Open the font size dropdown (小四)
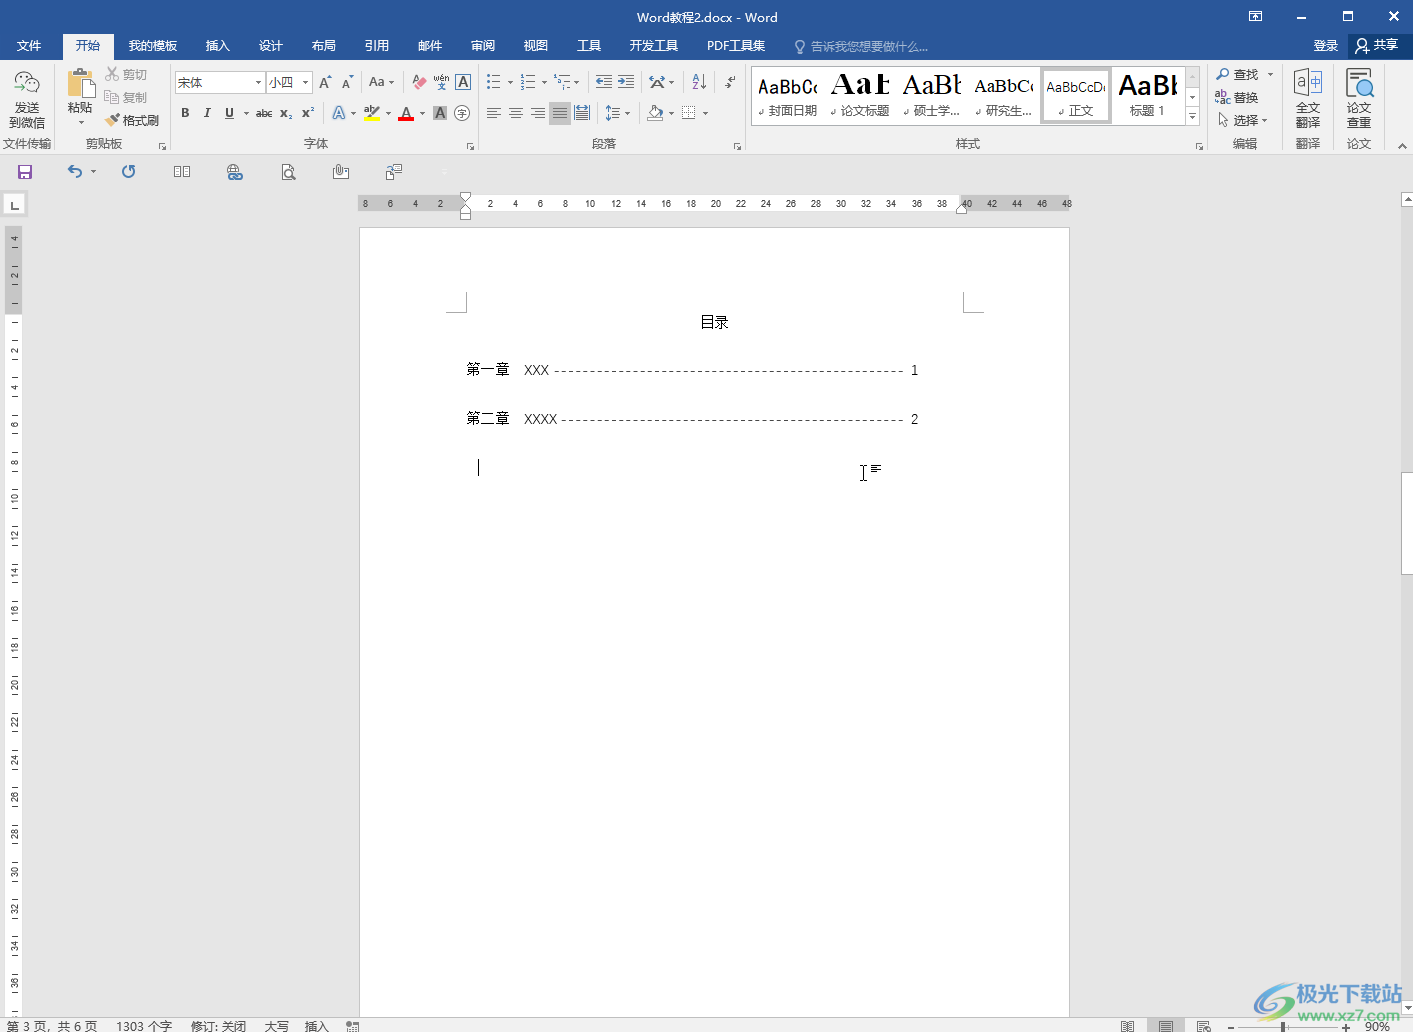 click(x=305, y=83)
